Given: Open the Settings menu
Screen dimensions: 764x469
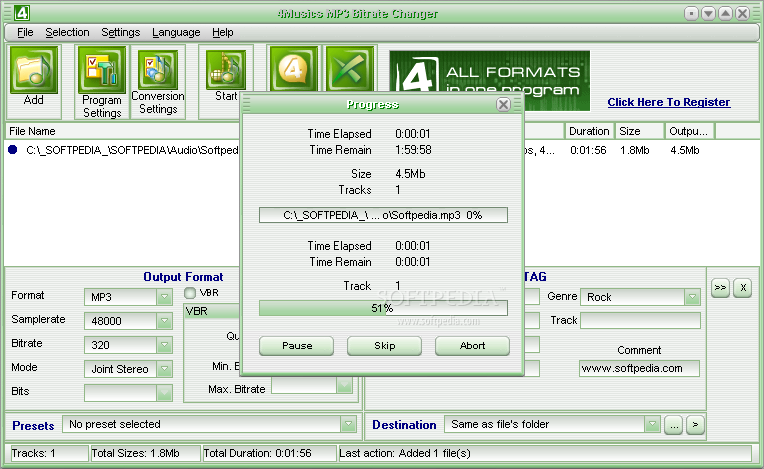Looking at the screenshot, I should pyautogui.click(x=120, y=32).
